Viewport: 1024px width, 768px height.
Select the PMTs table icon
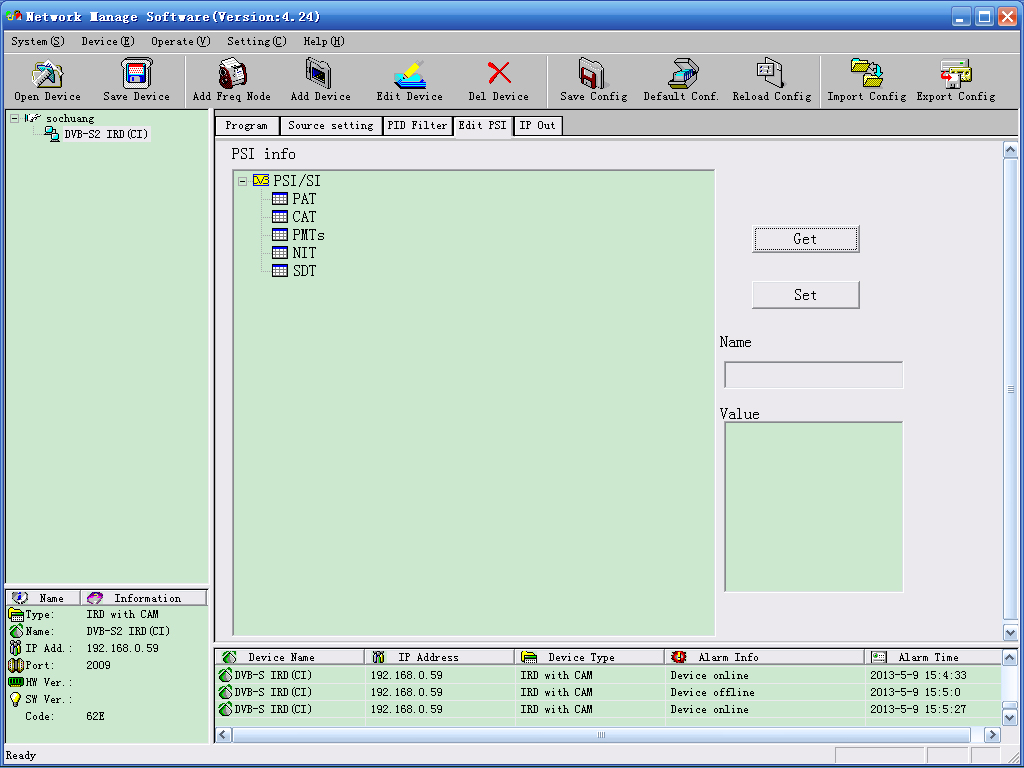click(280, 234)
